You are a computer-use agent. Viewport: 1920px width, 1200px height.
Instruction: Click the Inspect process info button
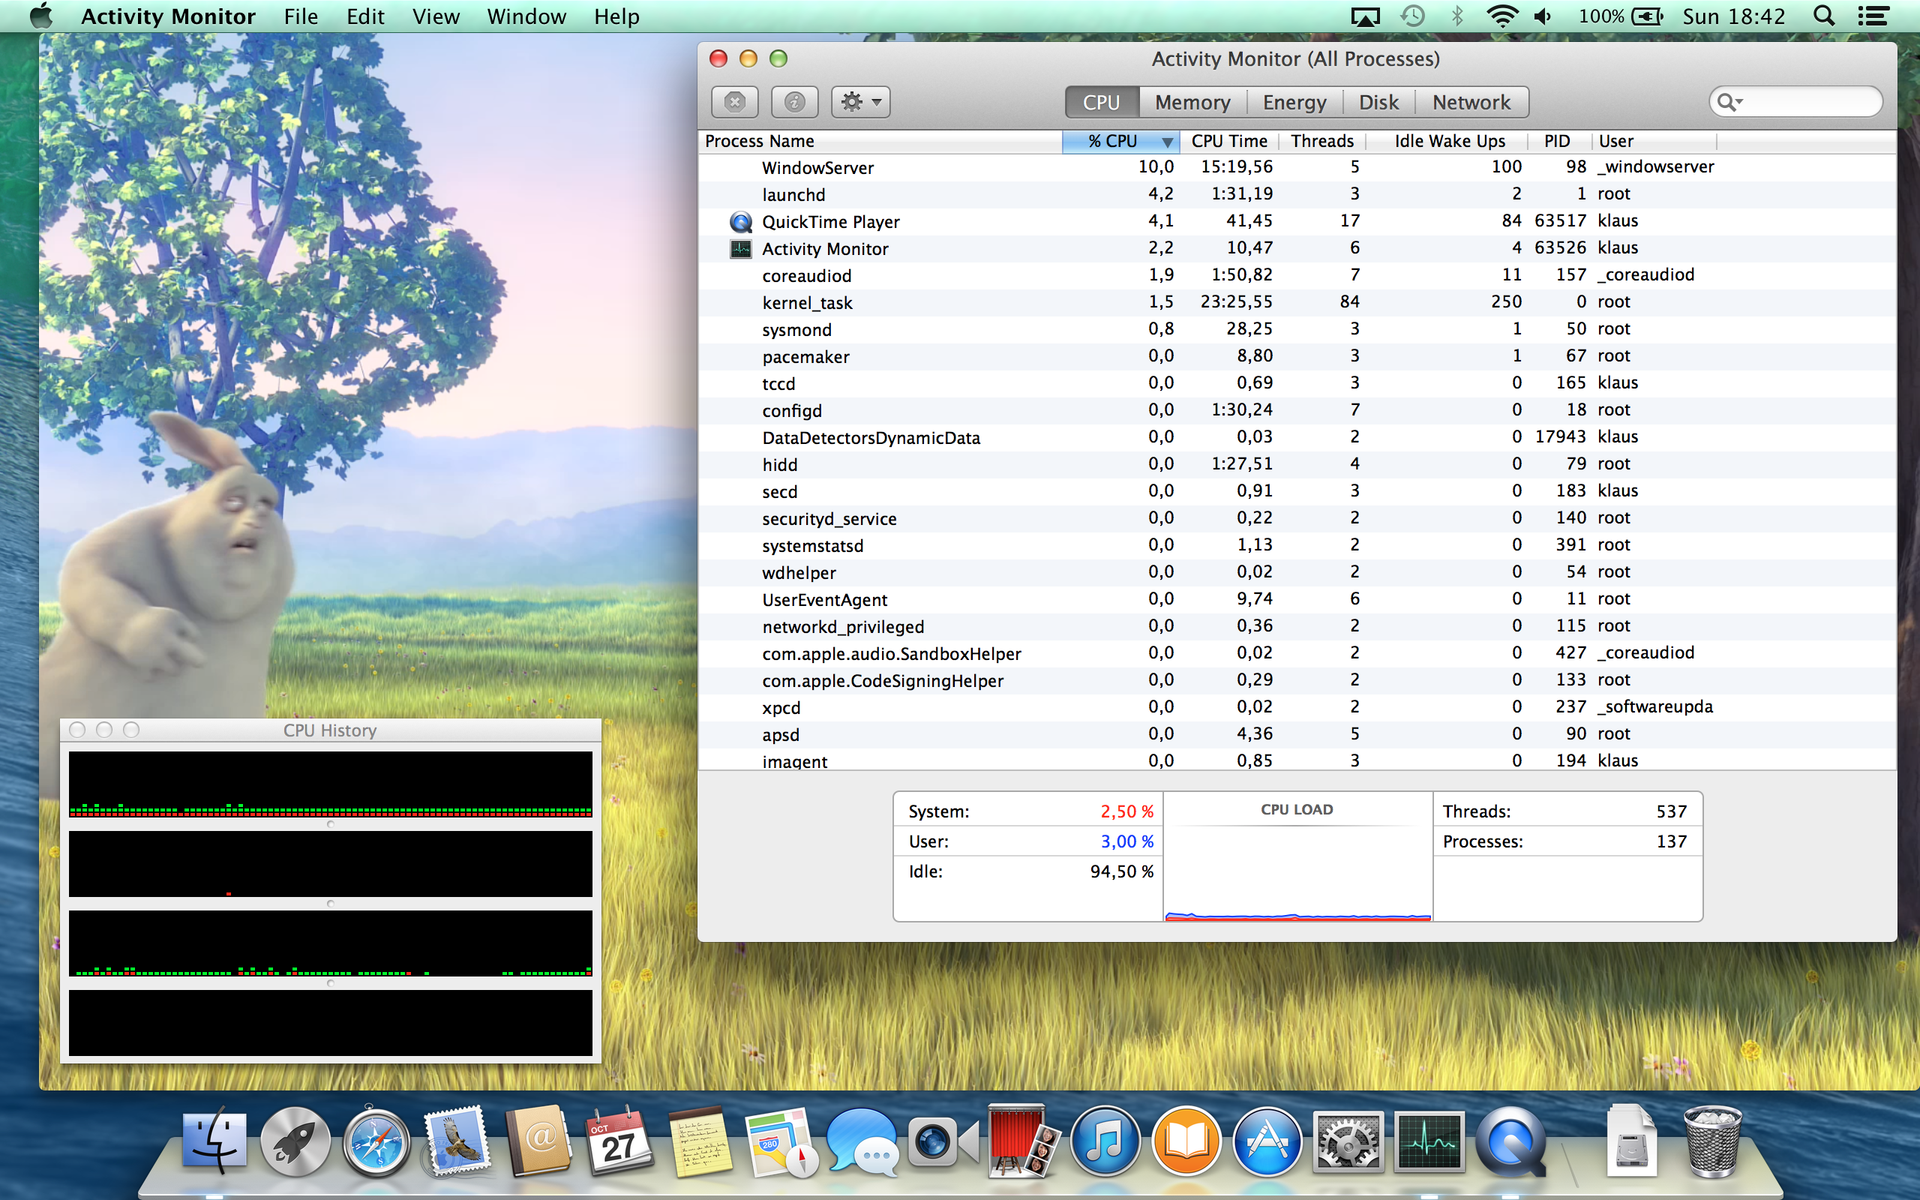click(795, 102)
